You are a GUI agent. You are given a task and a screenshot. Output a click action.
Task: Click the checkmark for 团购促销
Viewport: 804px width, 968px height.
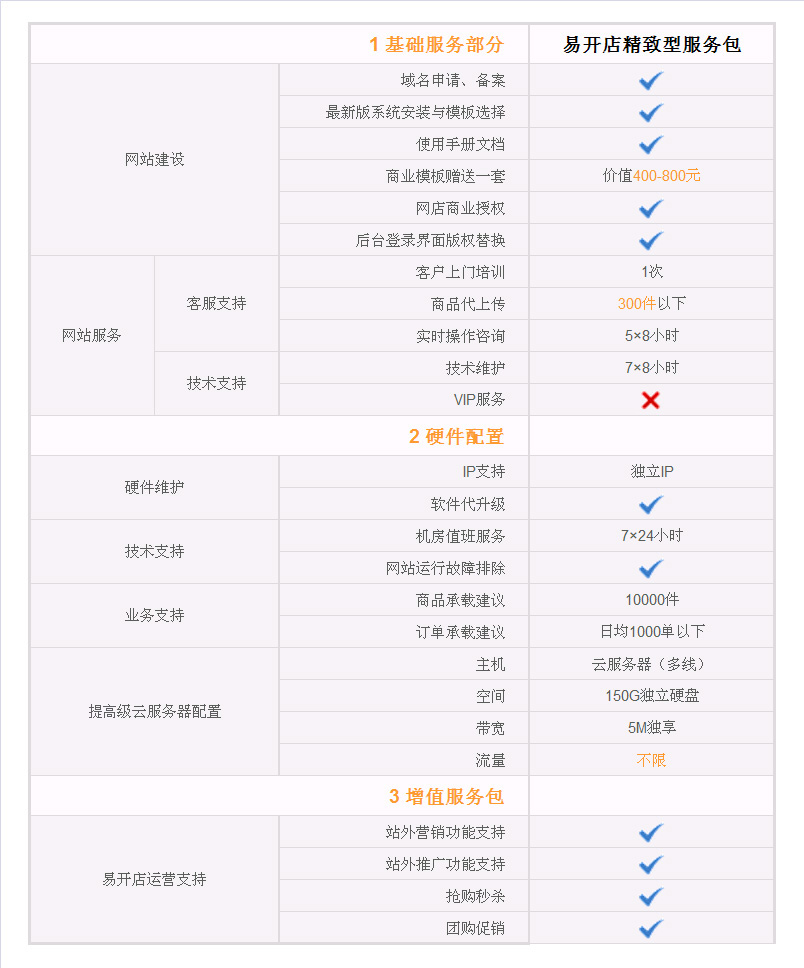point(651,928)
